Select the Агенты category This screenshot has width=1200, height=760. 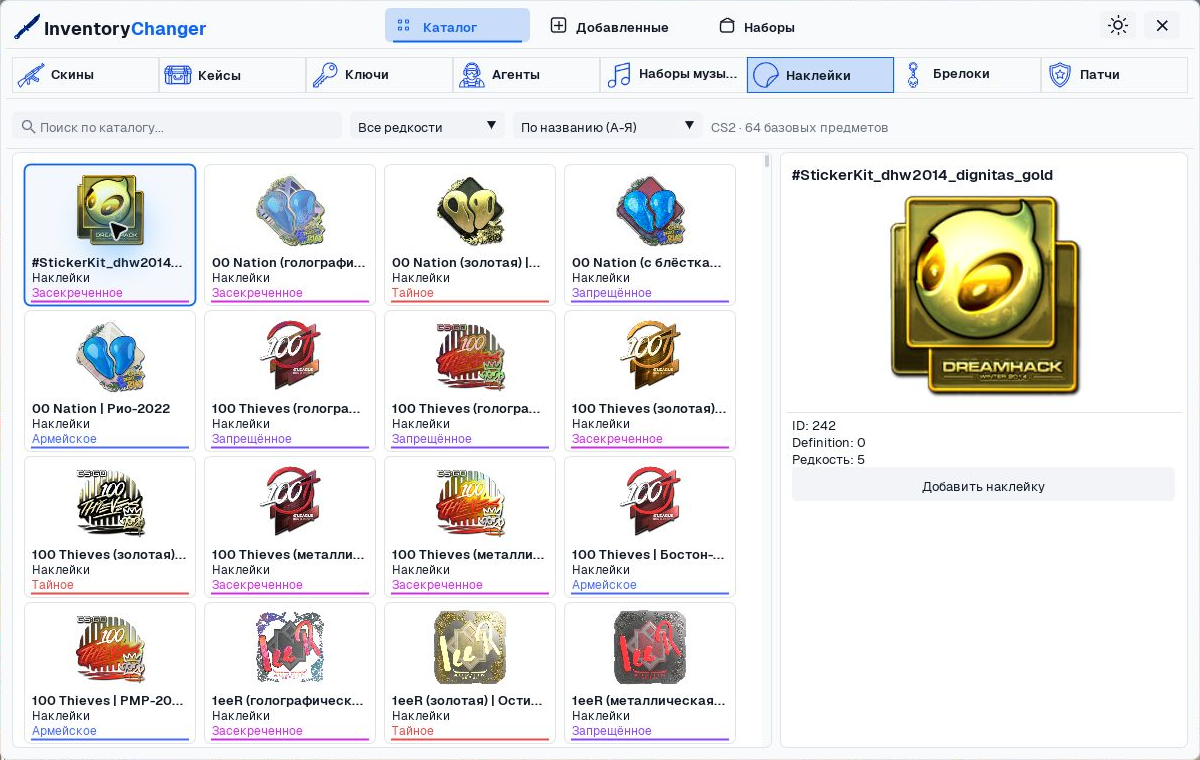pyautogui.click(x=526, y=75)
